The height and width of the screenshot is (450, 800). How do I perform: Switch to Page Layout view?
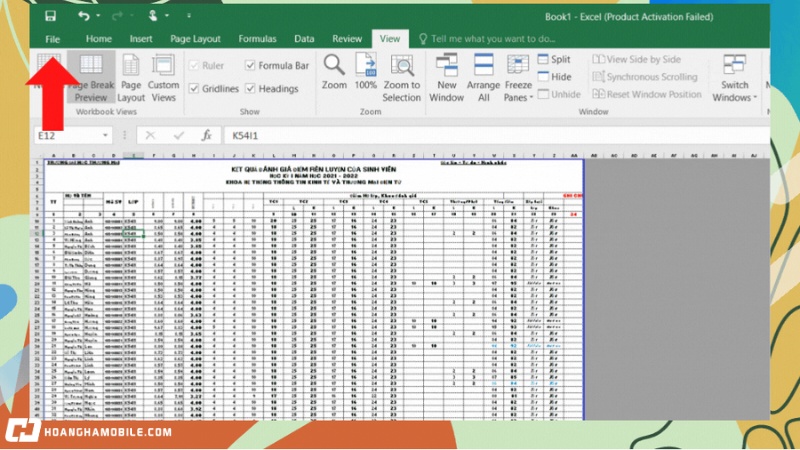click(131, 77)
